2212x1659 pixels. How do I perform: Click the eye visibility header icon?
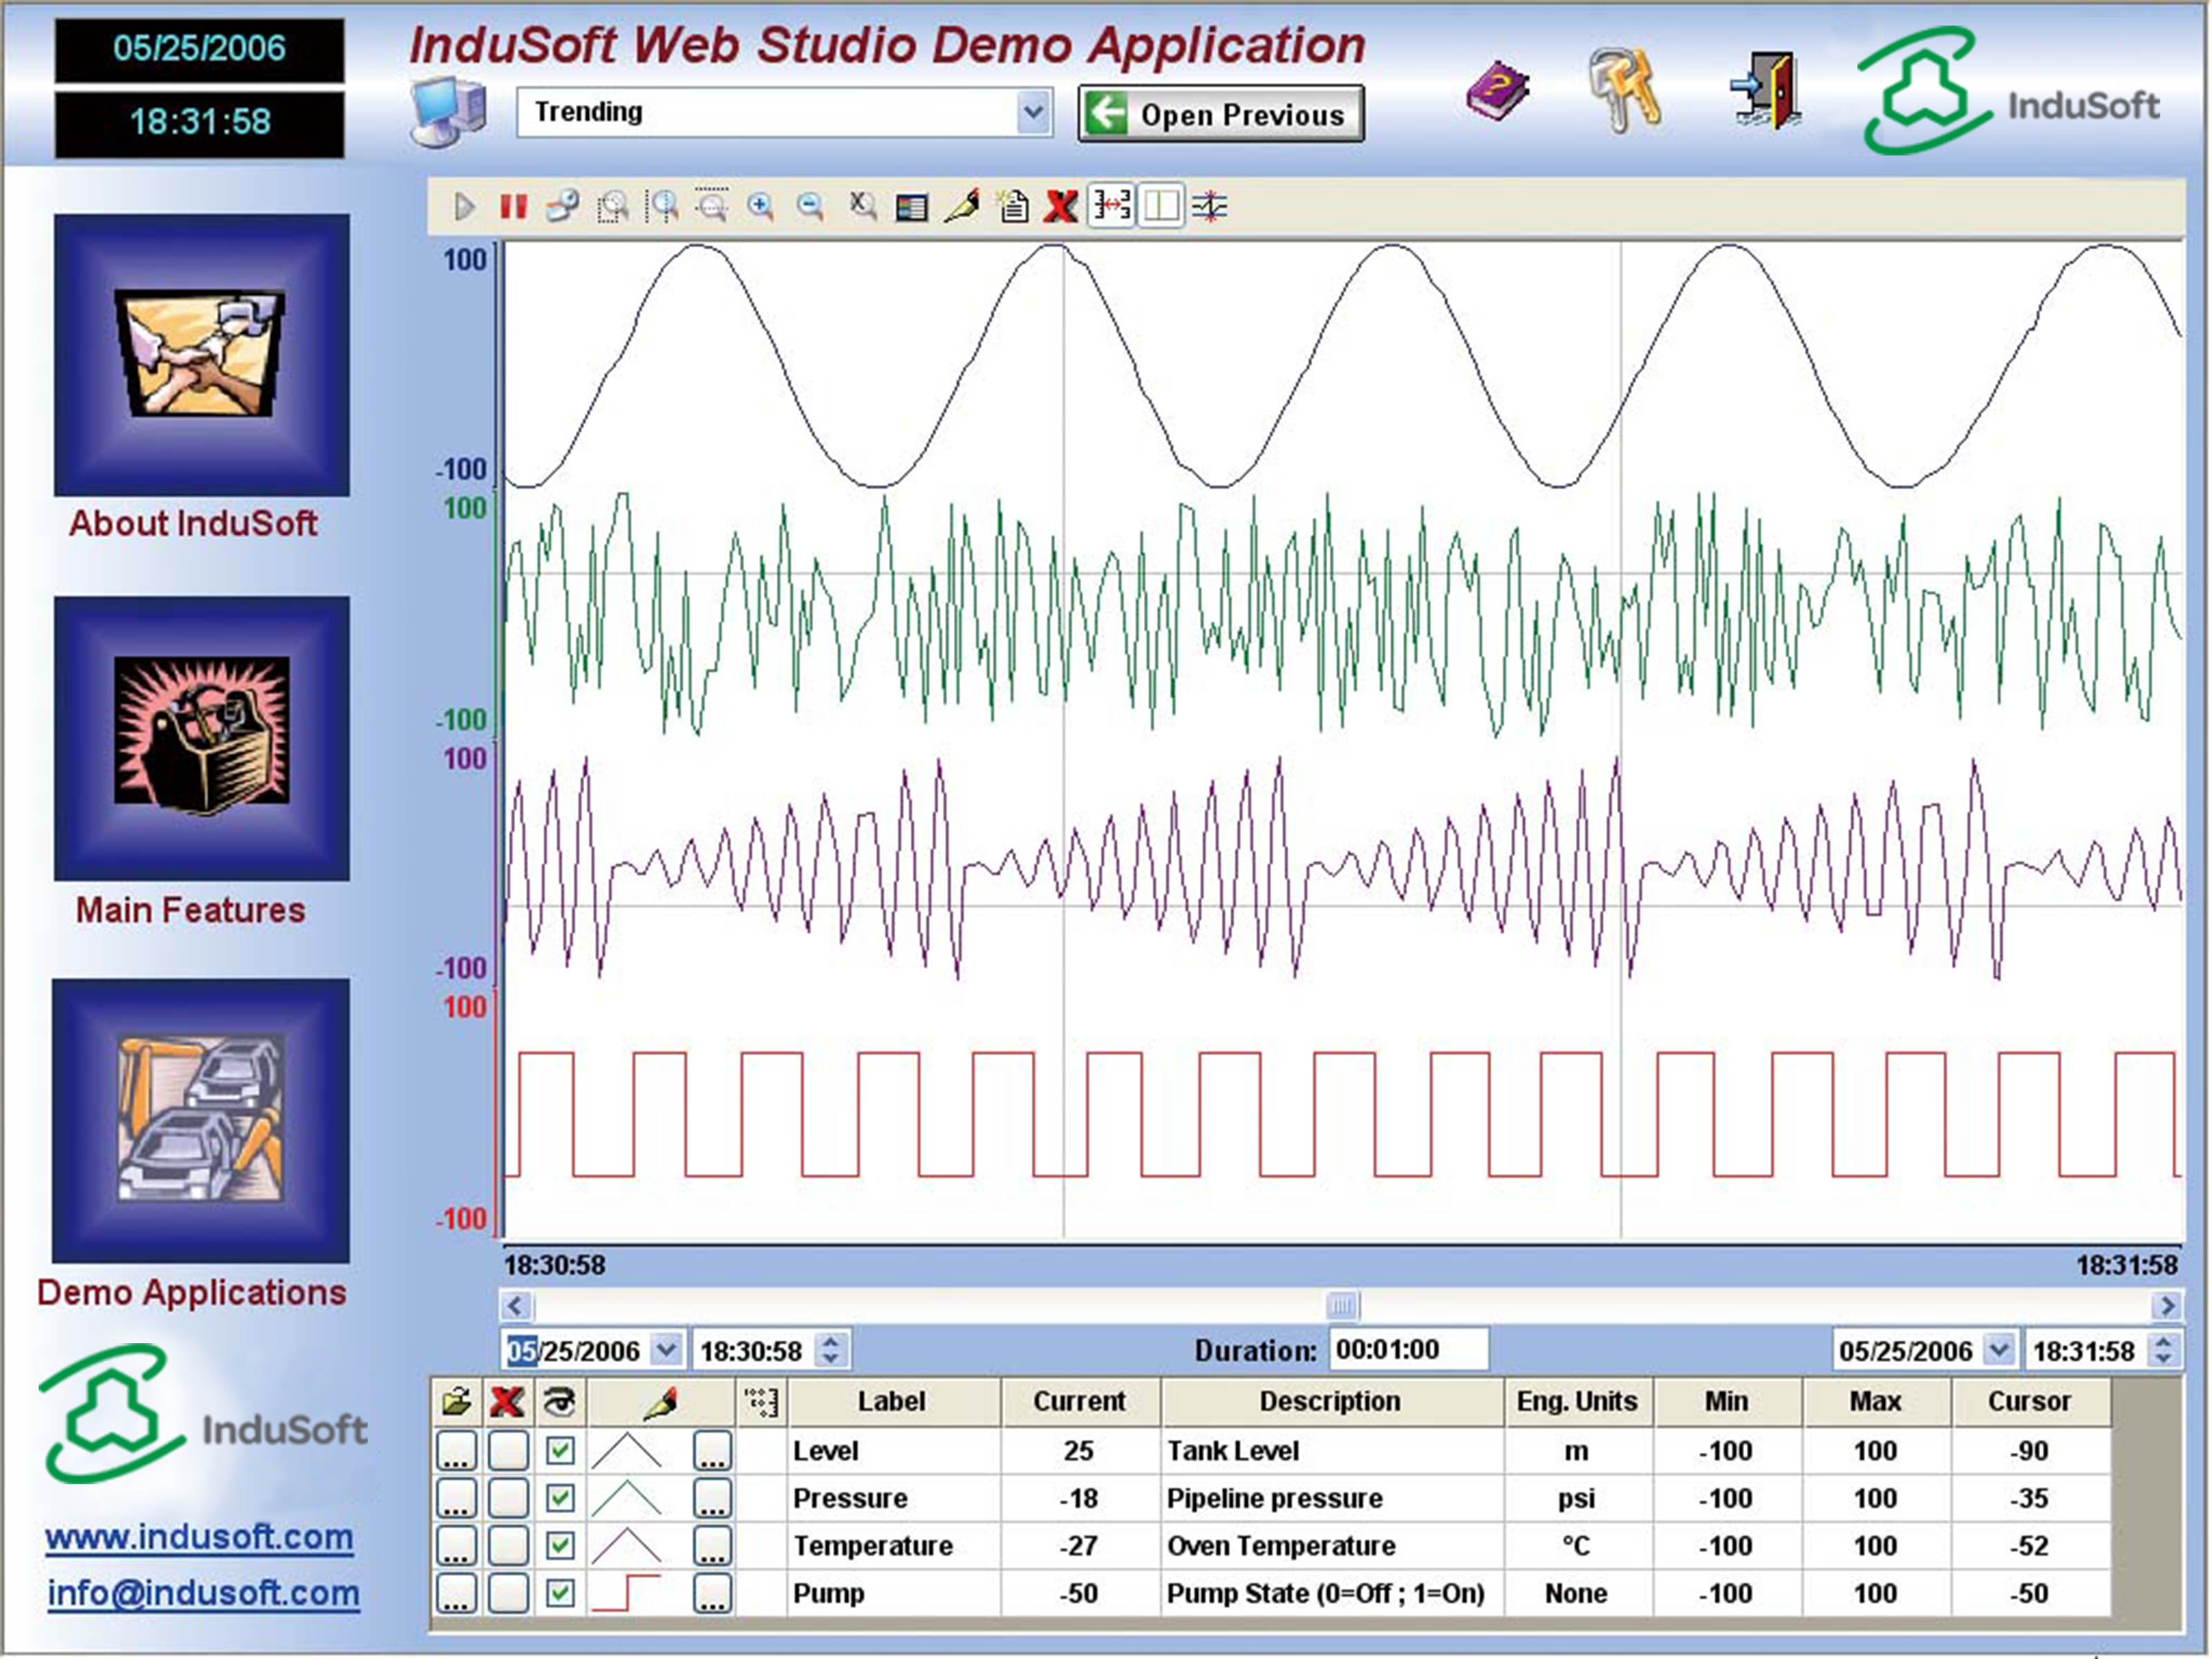click(x=560, y=1402)
